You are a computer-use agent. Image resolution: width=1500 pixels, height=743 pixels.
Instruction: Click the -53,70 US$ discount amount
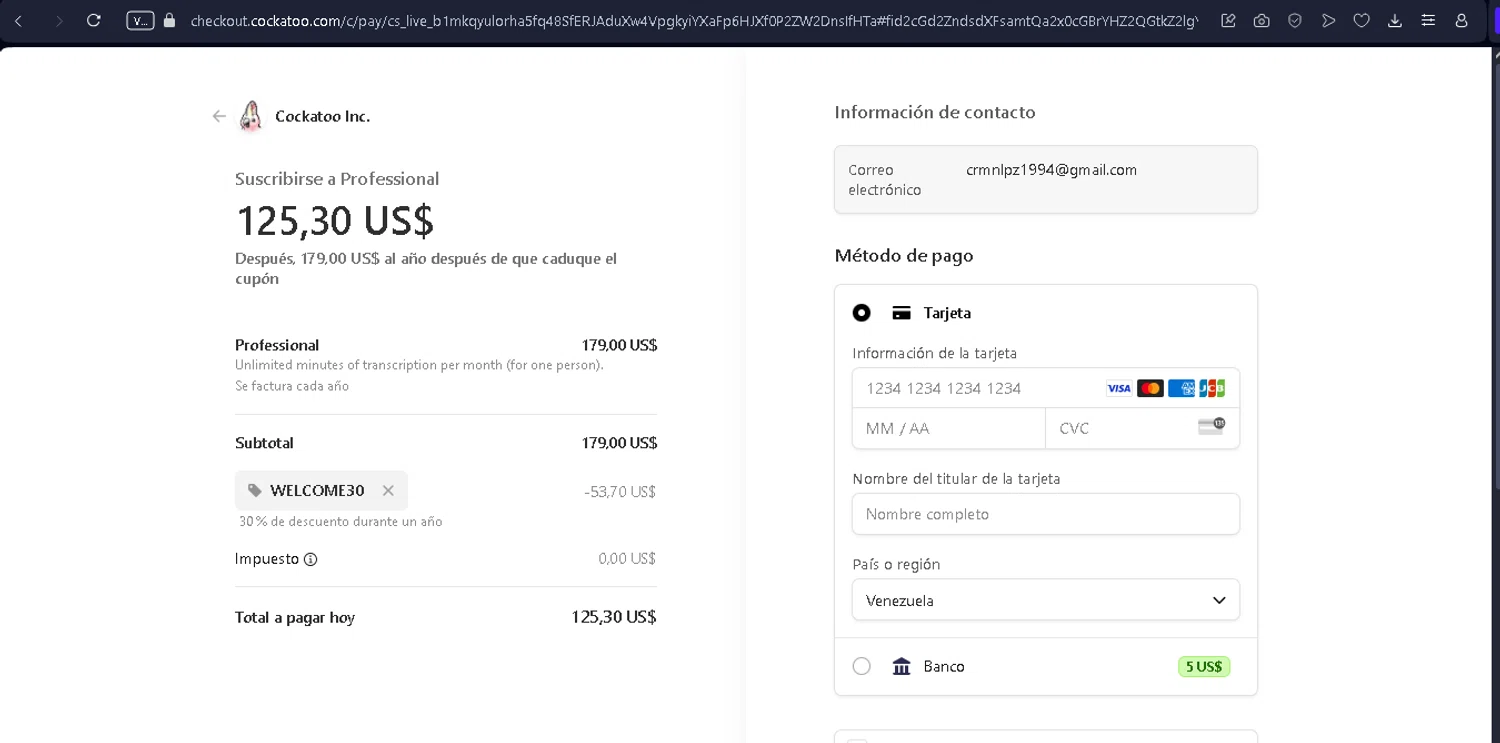[620, 492]
